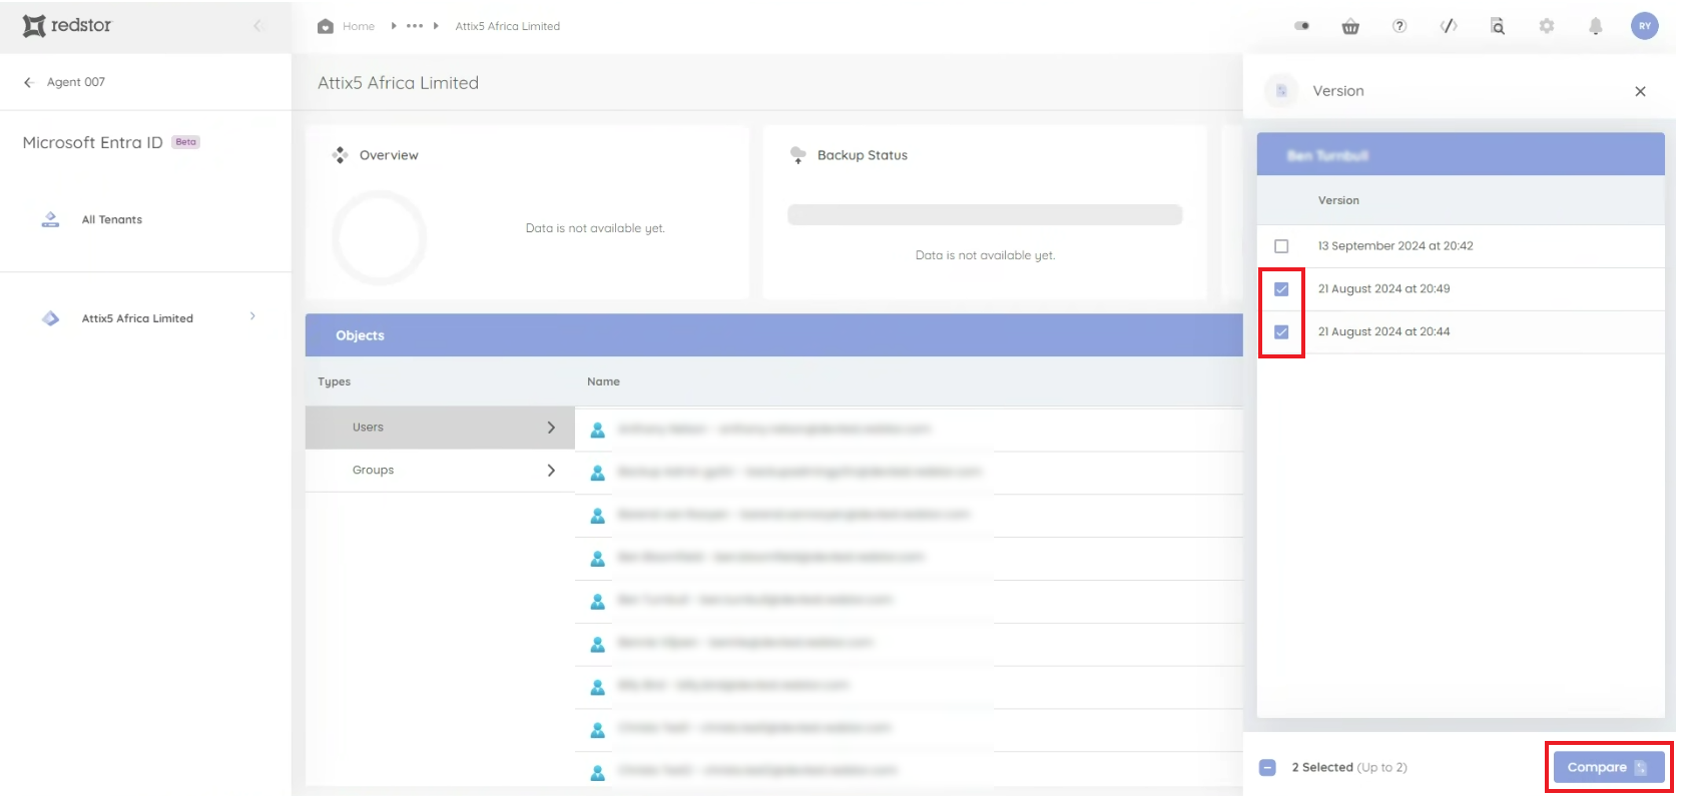Image resolution: width=1683 pixels, height=802 pixels.
Task: Expand the Attix5 Africa Limited sidebar chevron
Action: tap(252, 316)
